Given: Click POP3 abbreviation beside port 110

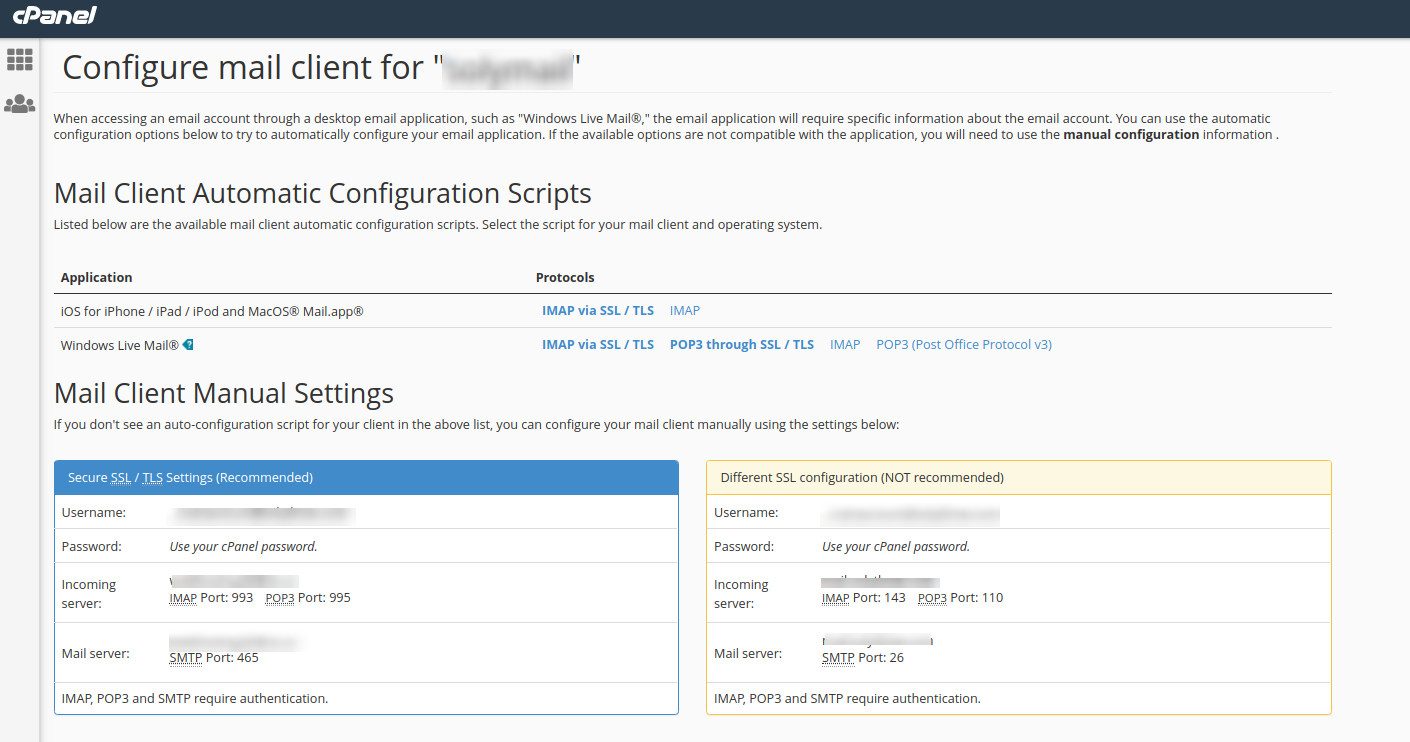Looking at the screenshot, I should [x=931, y=598].
